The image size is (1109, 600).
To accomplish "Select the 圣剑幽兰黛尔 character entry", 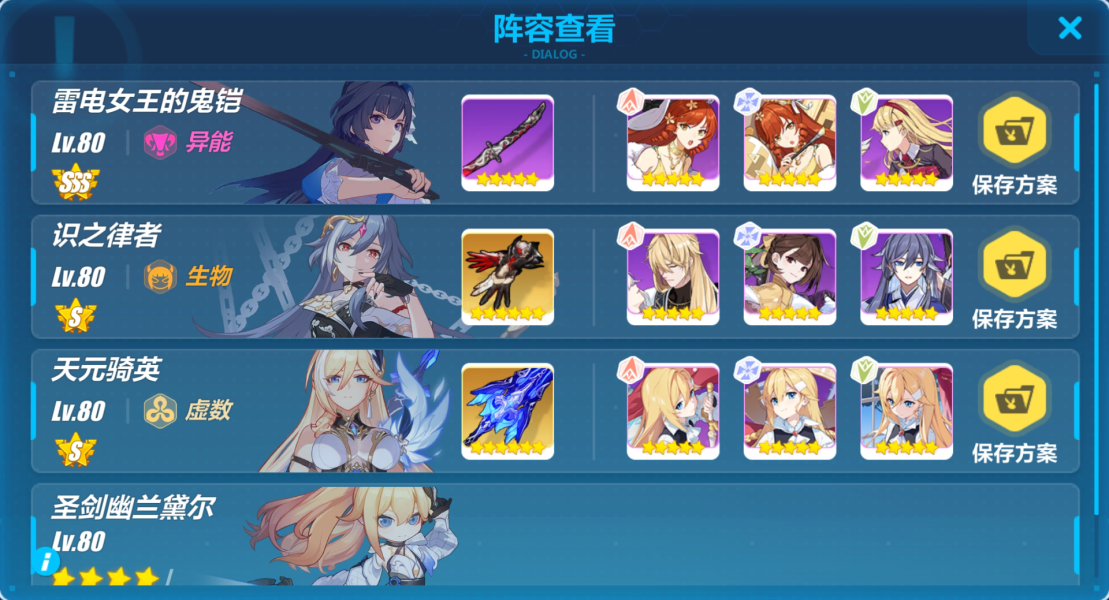I will pyautogui.click(x=555, y=536).
